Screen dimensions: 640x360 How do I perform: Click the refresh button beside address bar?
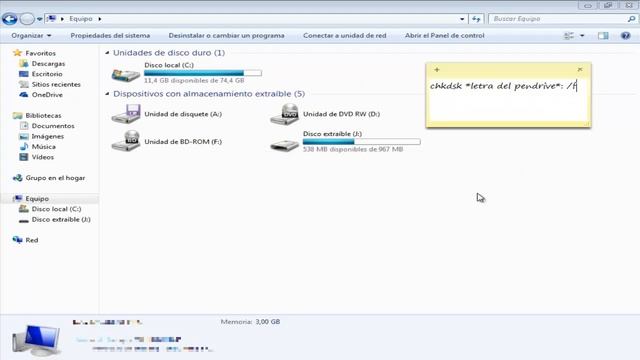[x=476, y=19]
